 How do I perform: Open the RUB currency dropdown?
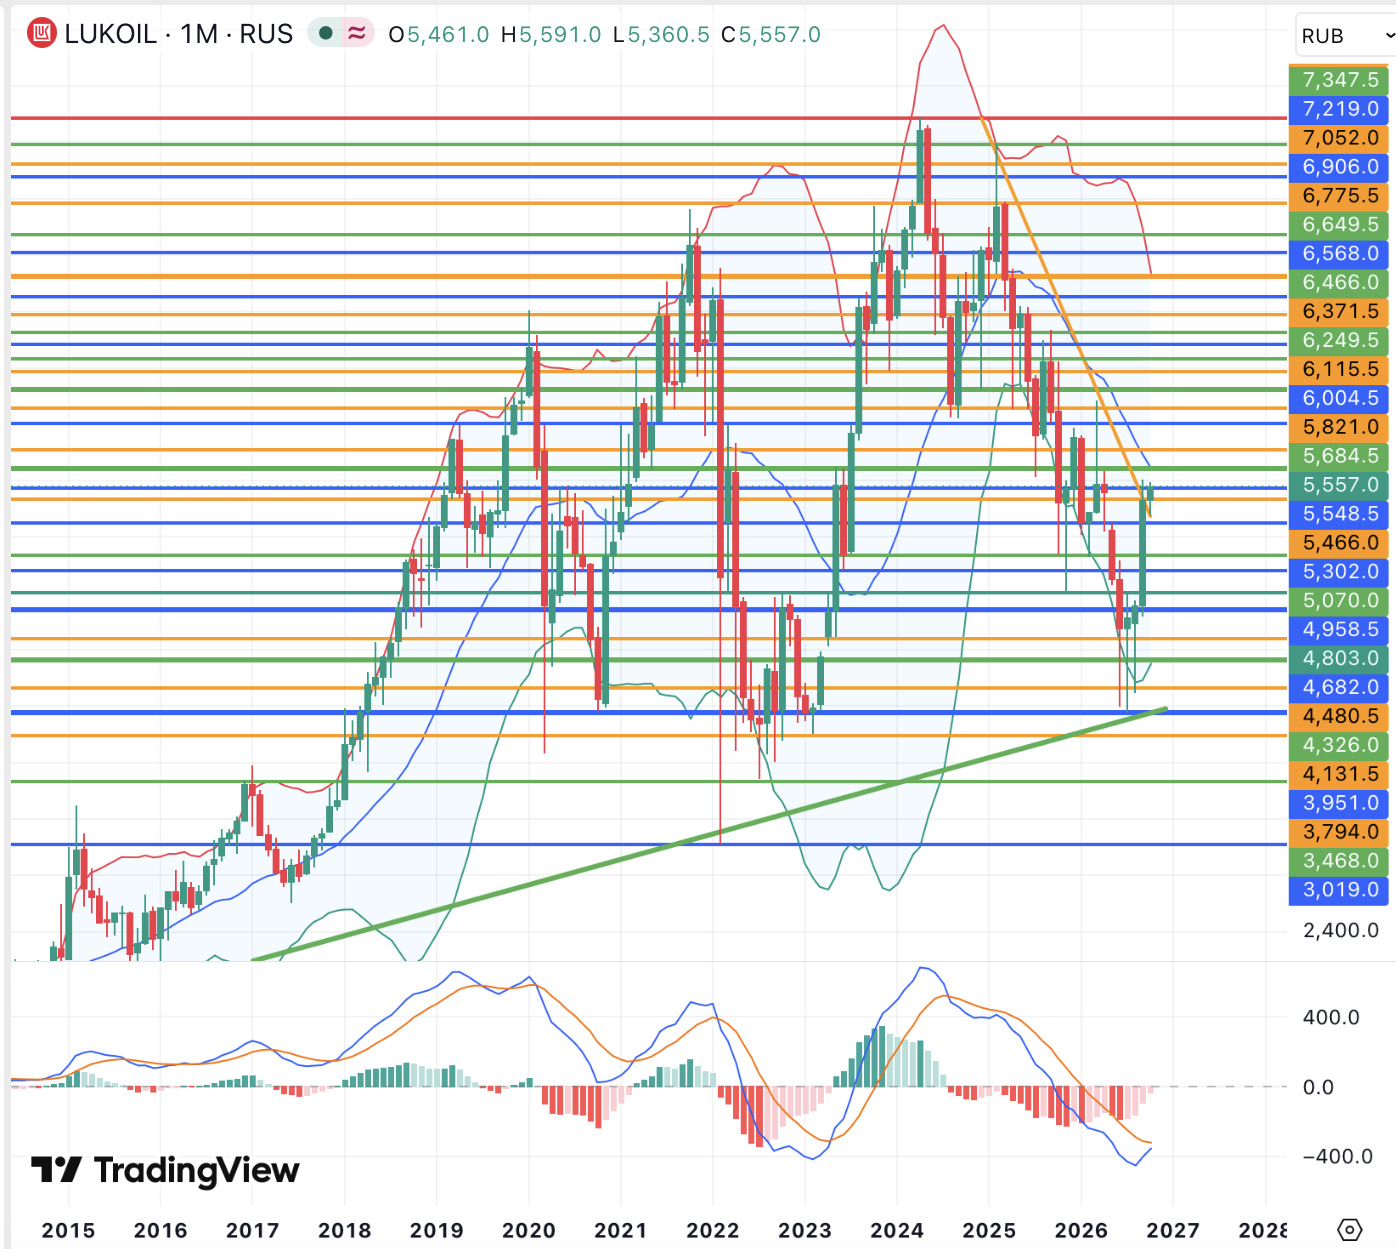1345,36
